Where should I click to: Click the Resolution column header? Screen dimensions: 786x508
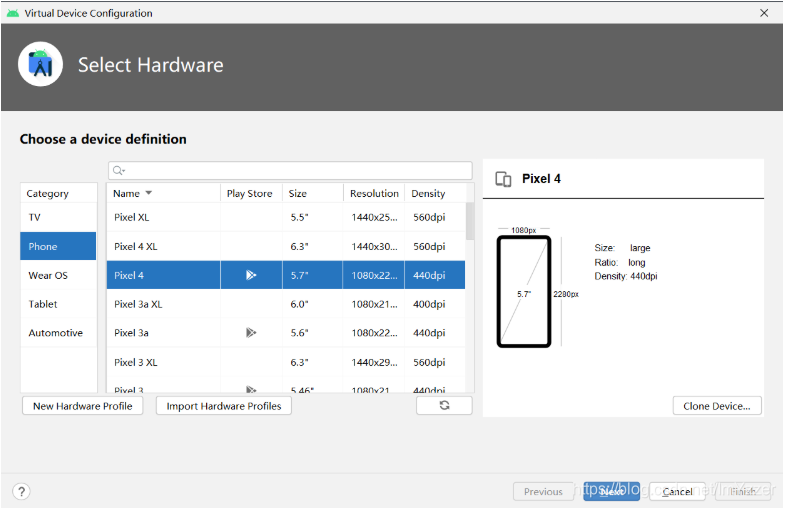pos(374,193)
